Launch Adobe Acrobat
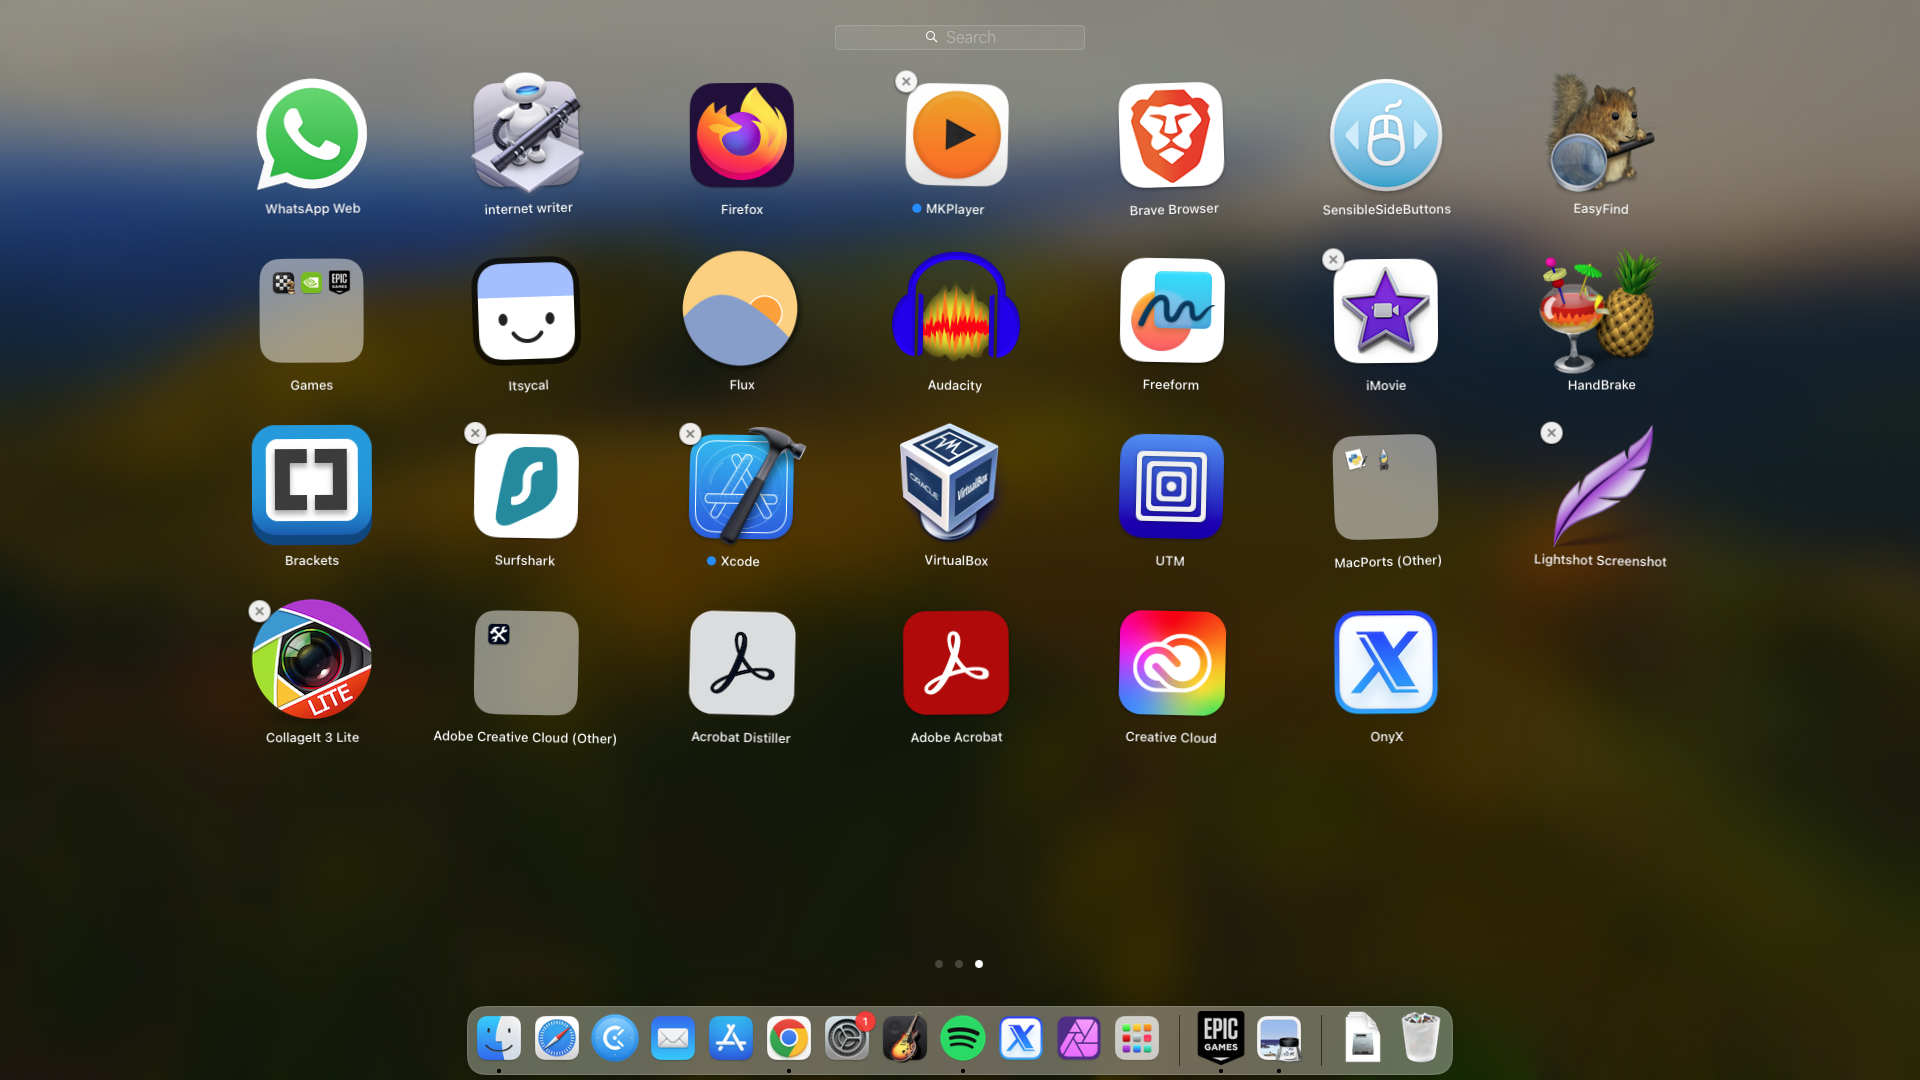Screen dimensions: 1920x1080 [955, 662]
